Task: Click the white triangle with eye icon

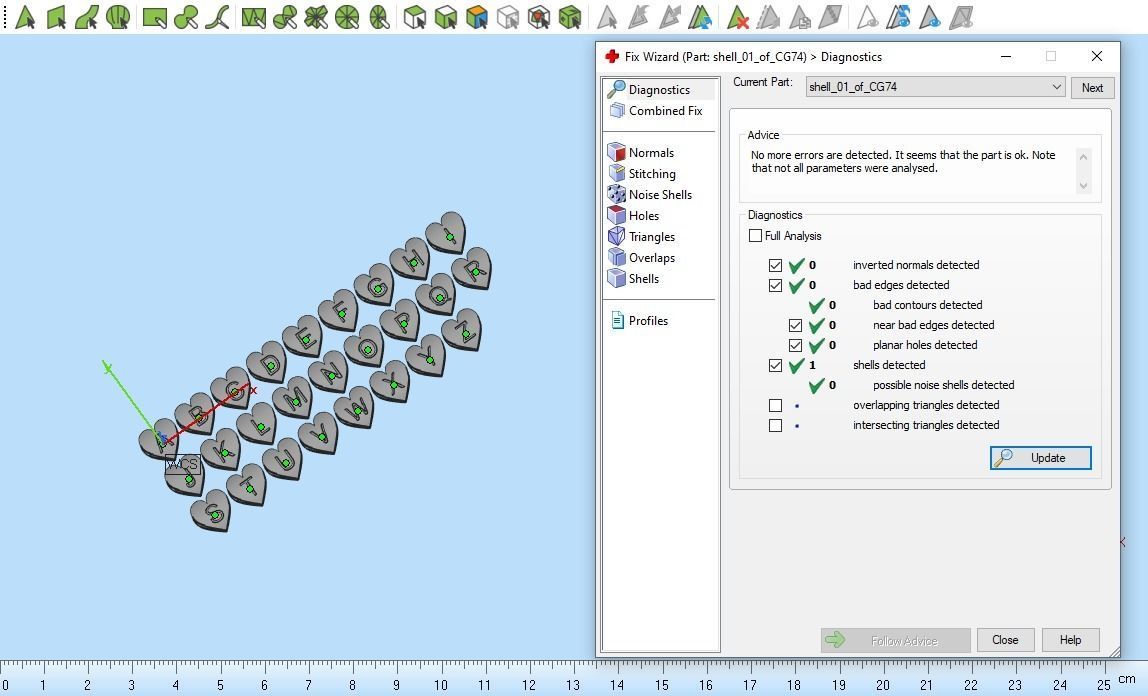Action: click(868, 16)
